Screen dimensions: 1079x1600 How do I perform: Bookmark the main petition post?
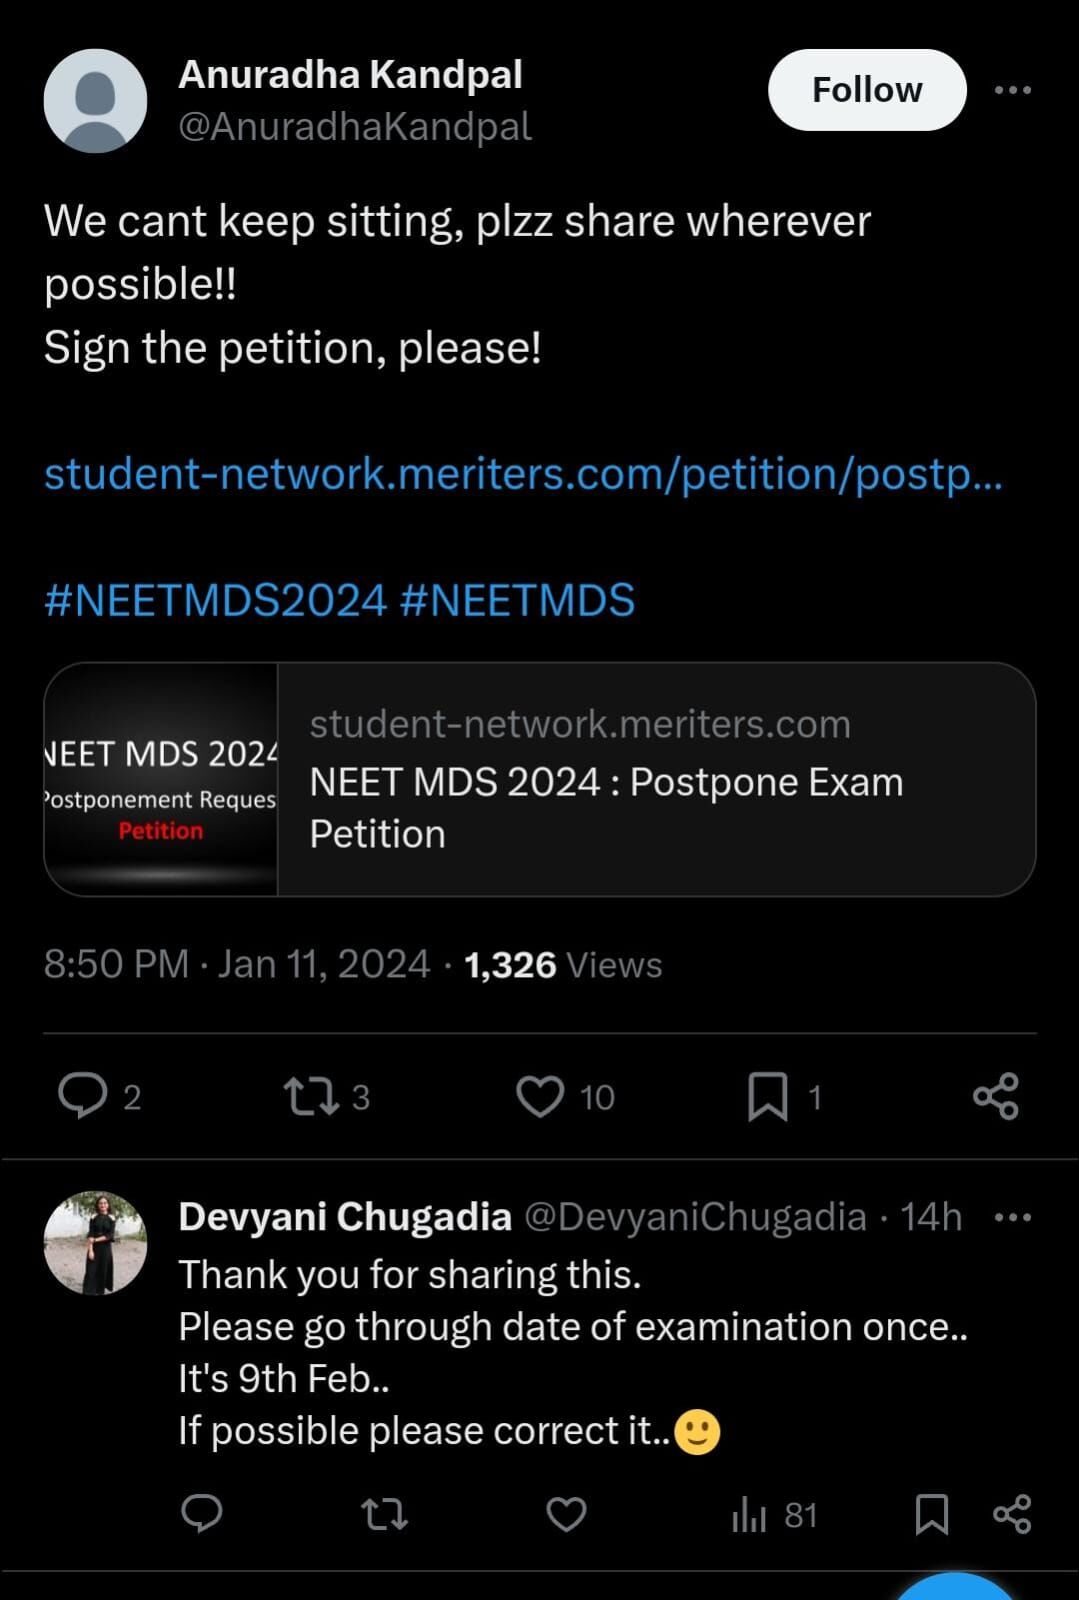[768, 1096]
